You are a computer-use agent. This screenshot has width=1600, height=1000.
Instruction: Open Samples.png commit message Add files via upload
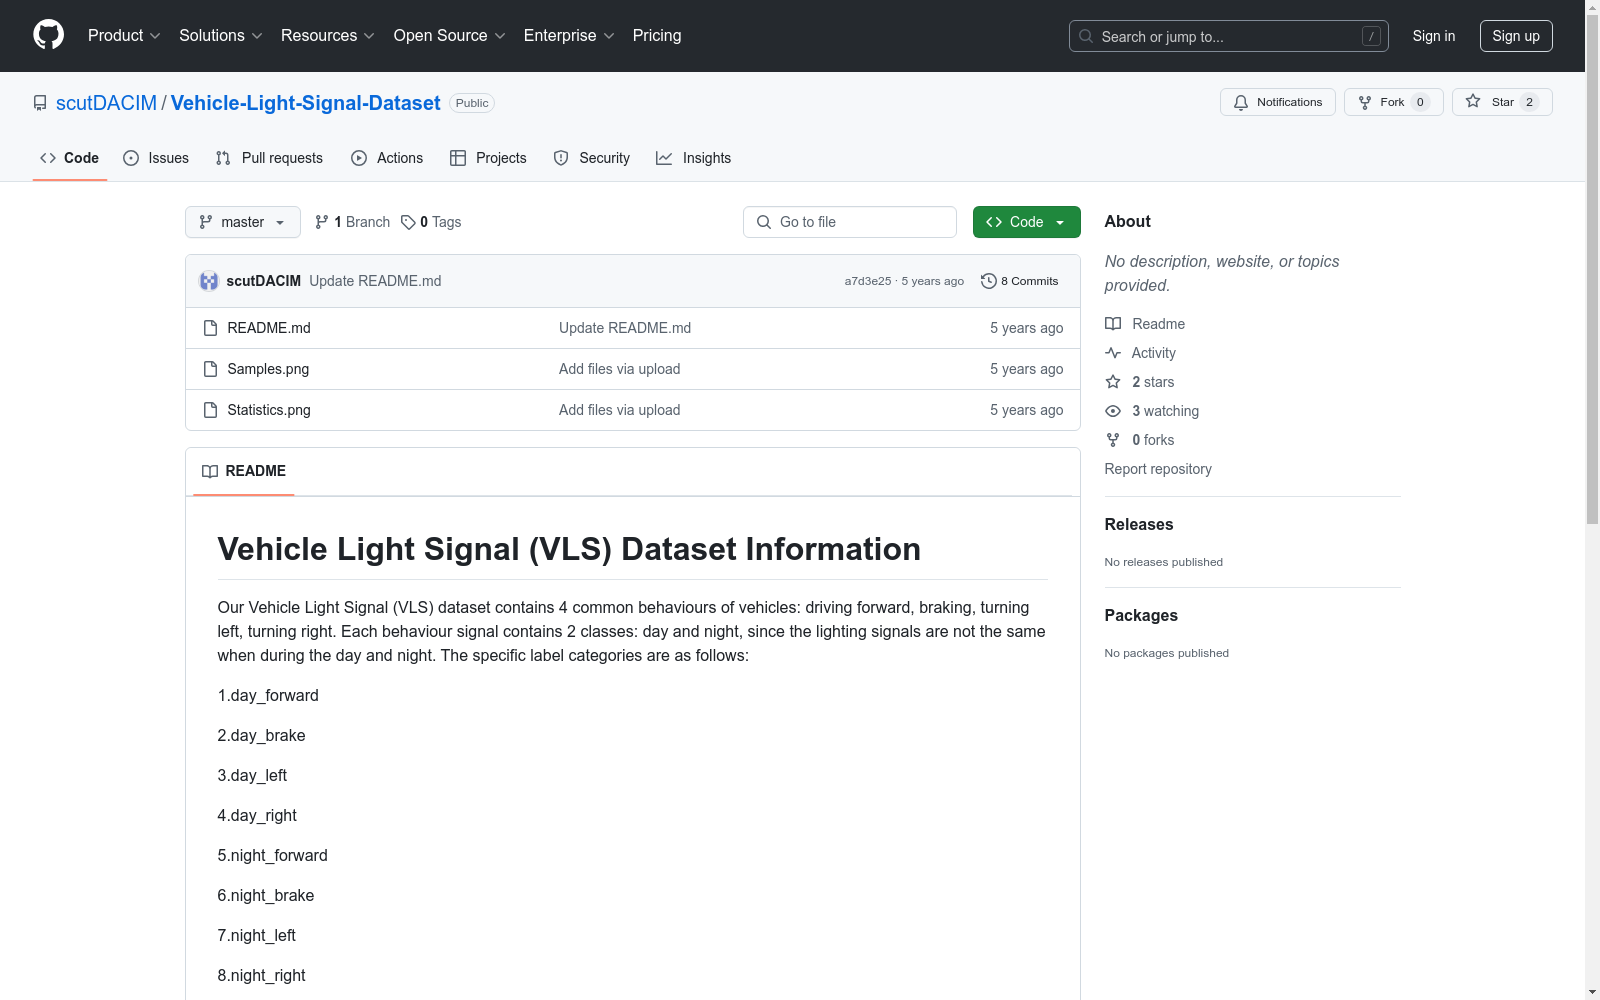(x=620, y=369)
